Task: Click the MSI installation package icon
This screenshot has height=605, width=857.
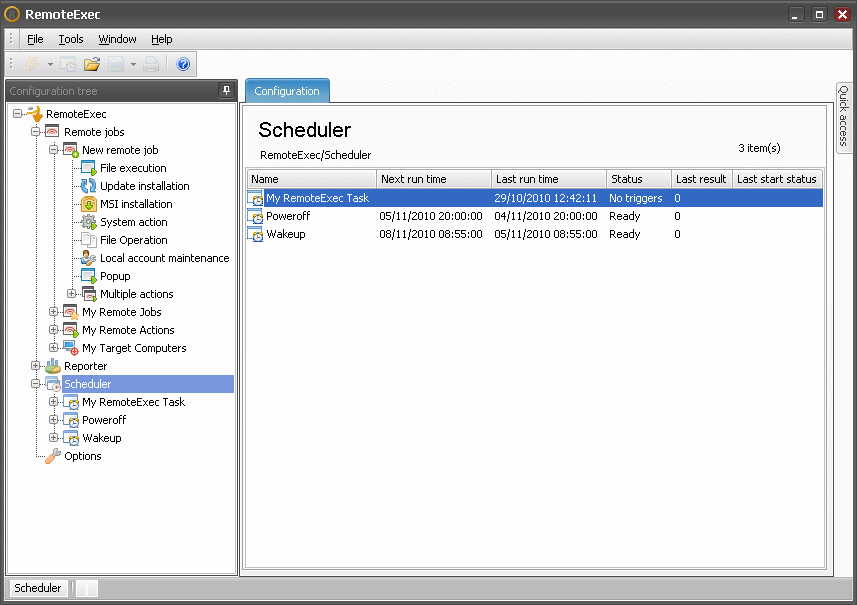Action: click(89, 204)
